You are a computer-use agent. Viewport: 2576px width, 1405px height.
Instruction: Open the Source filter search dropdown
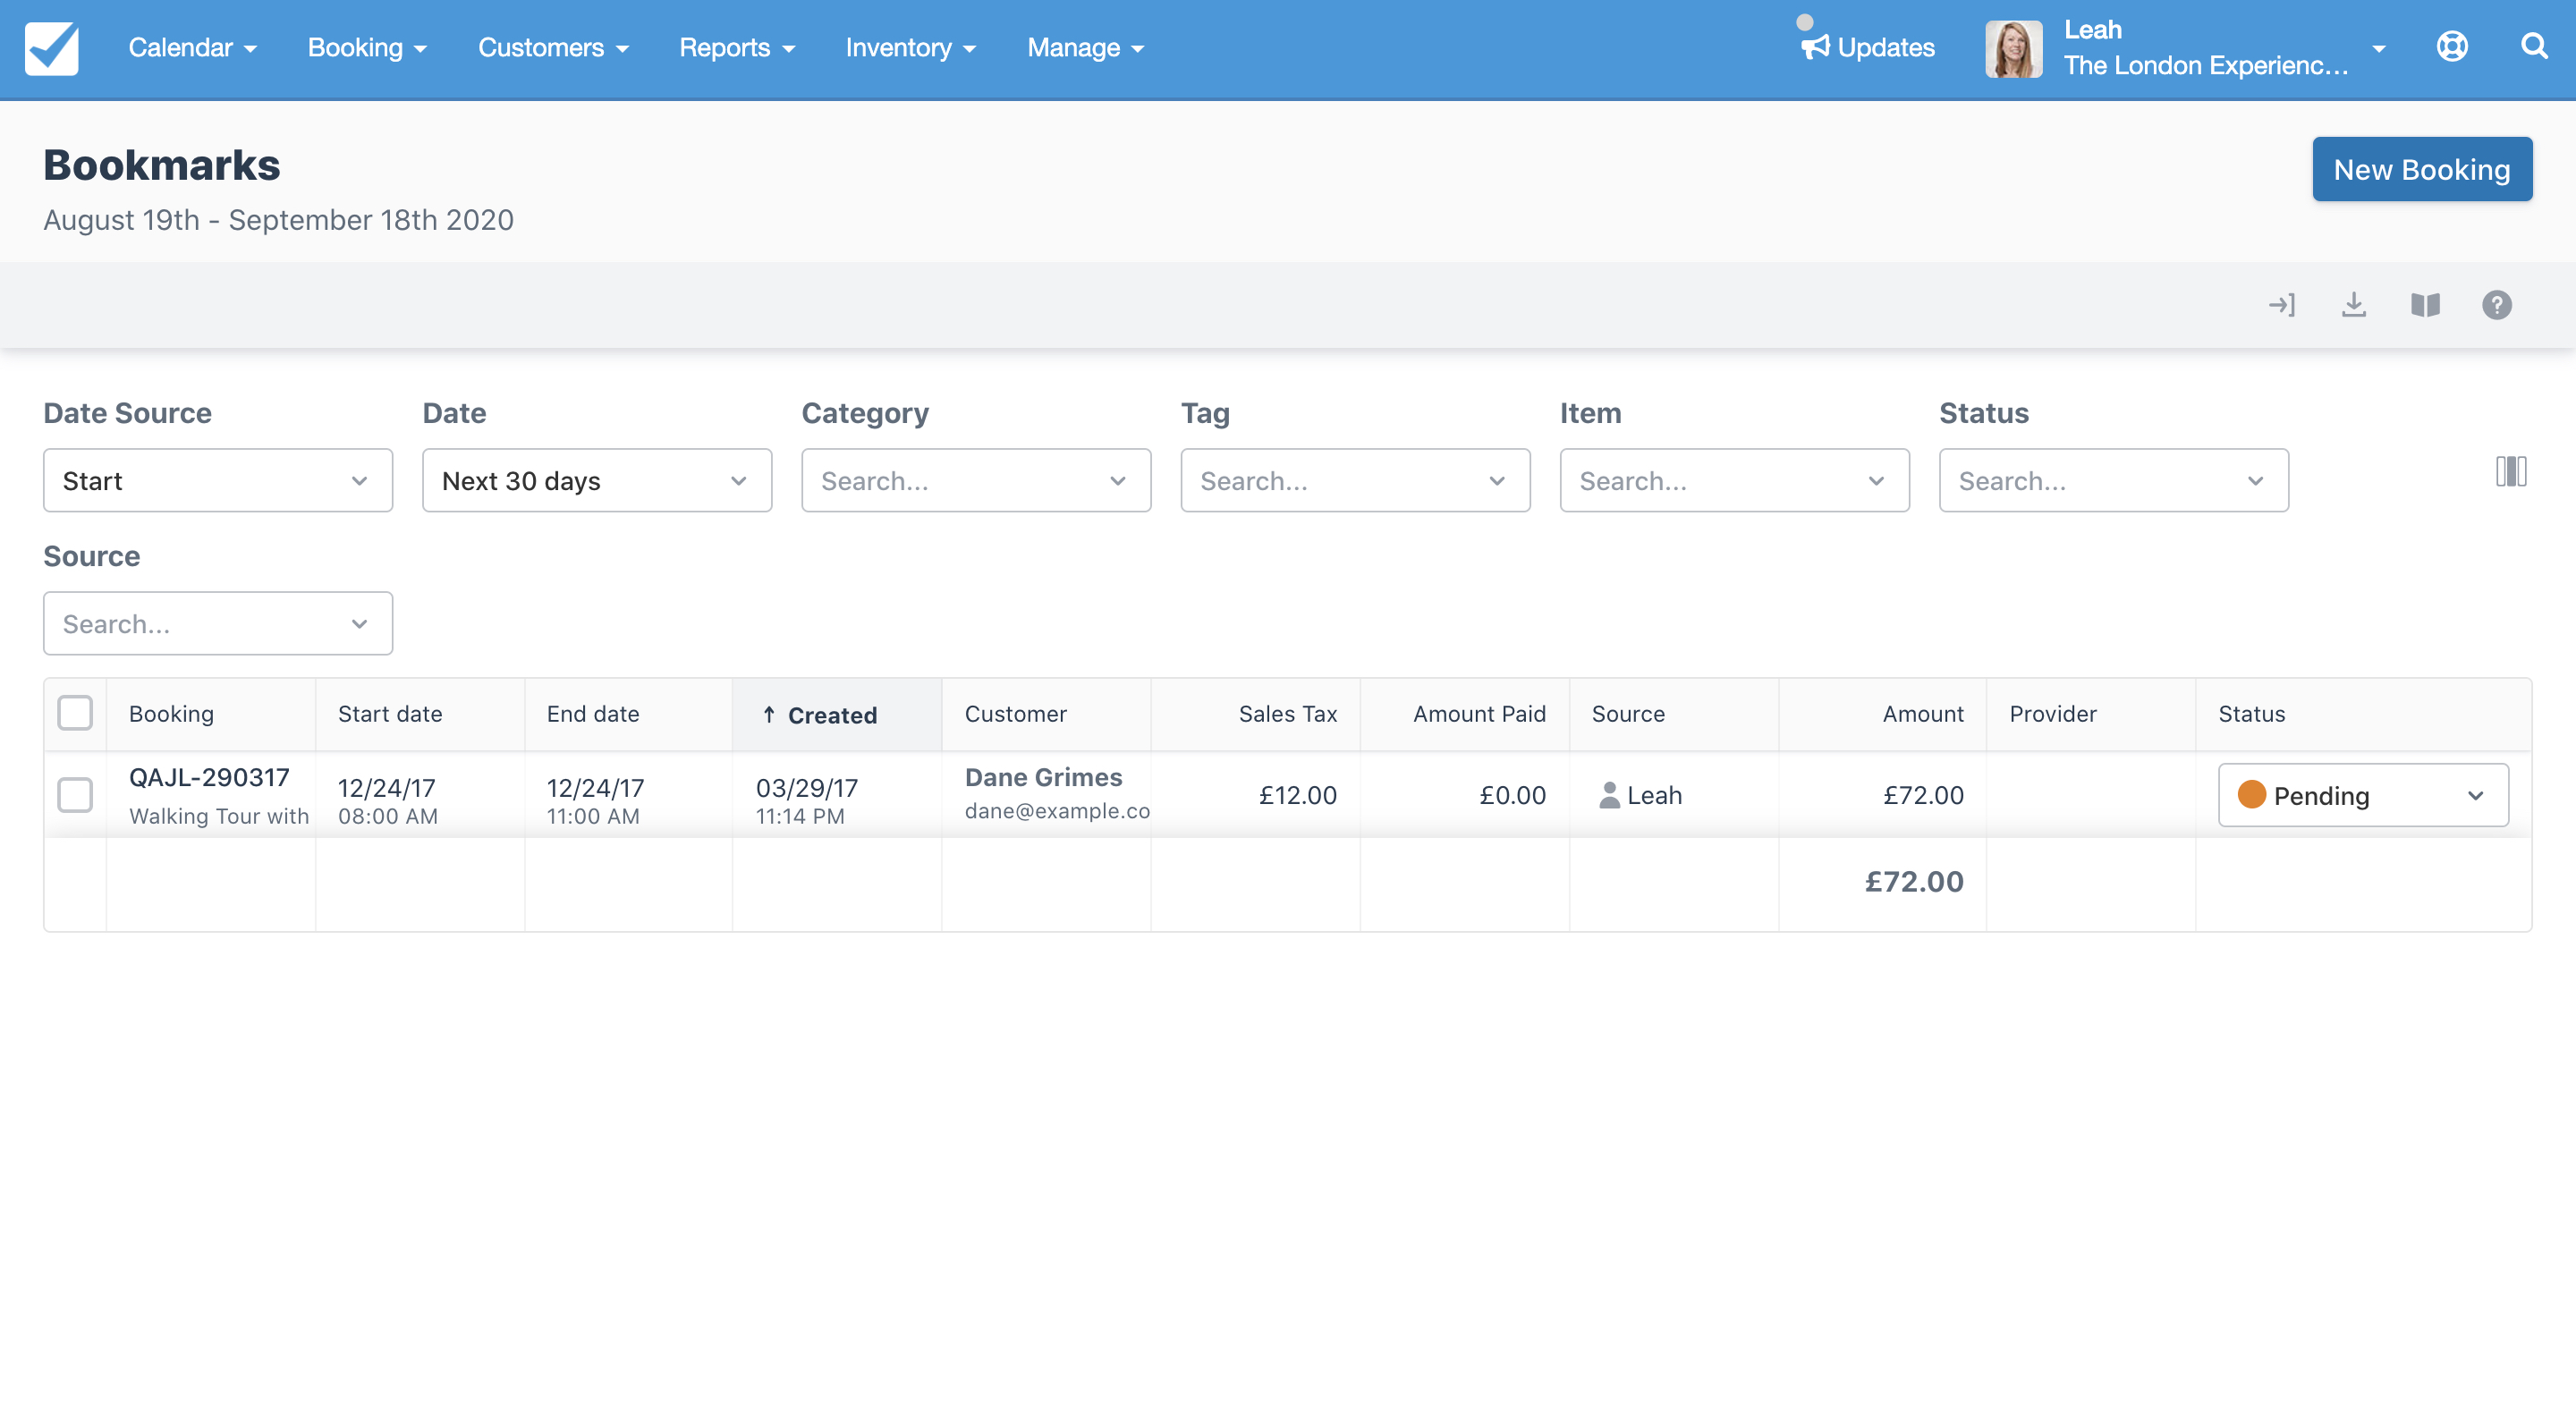pos(218,624)
